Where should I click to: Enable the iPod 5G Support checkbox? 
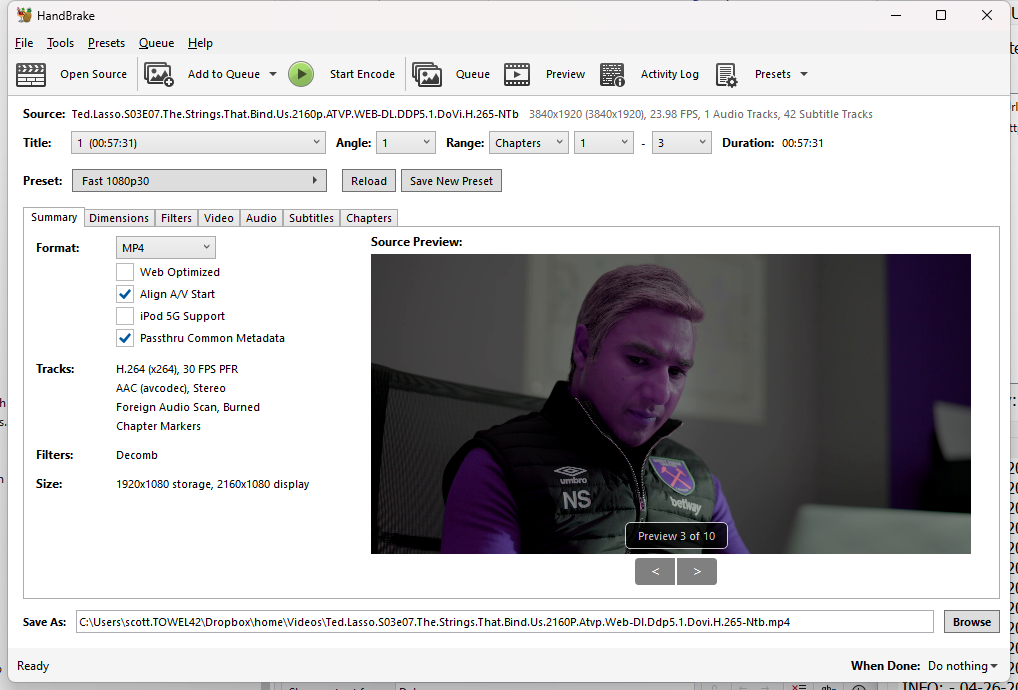click(x=125, y=316)
